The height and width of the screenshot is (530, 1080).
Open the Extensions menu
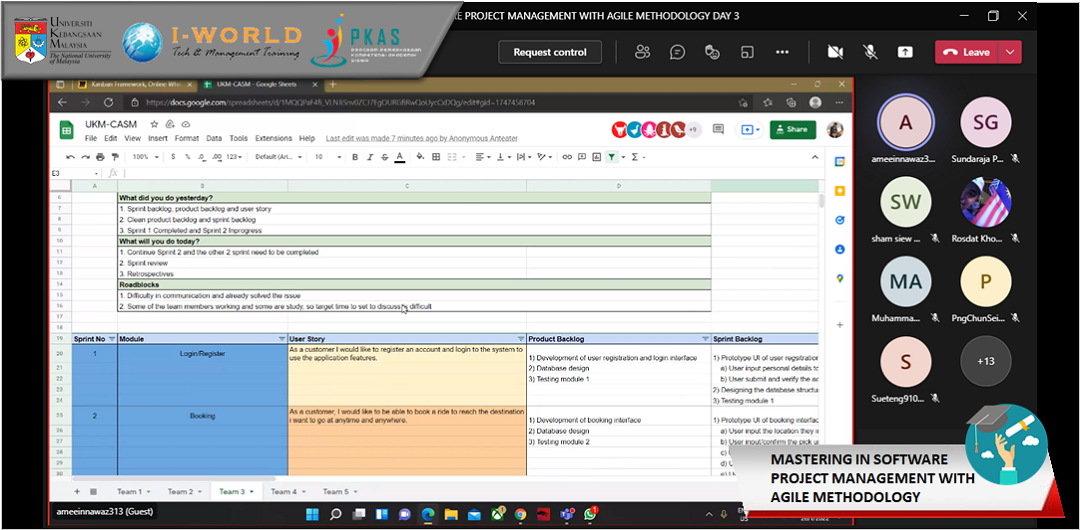point(273,139)
